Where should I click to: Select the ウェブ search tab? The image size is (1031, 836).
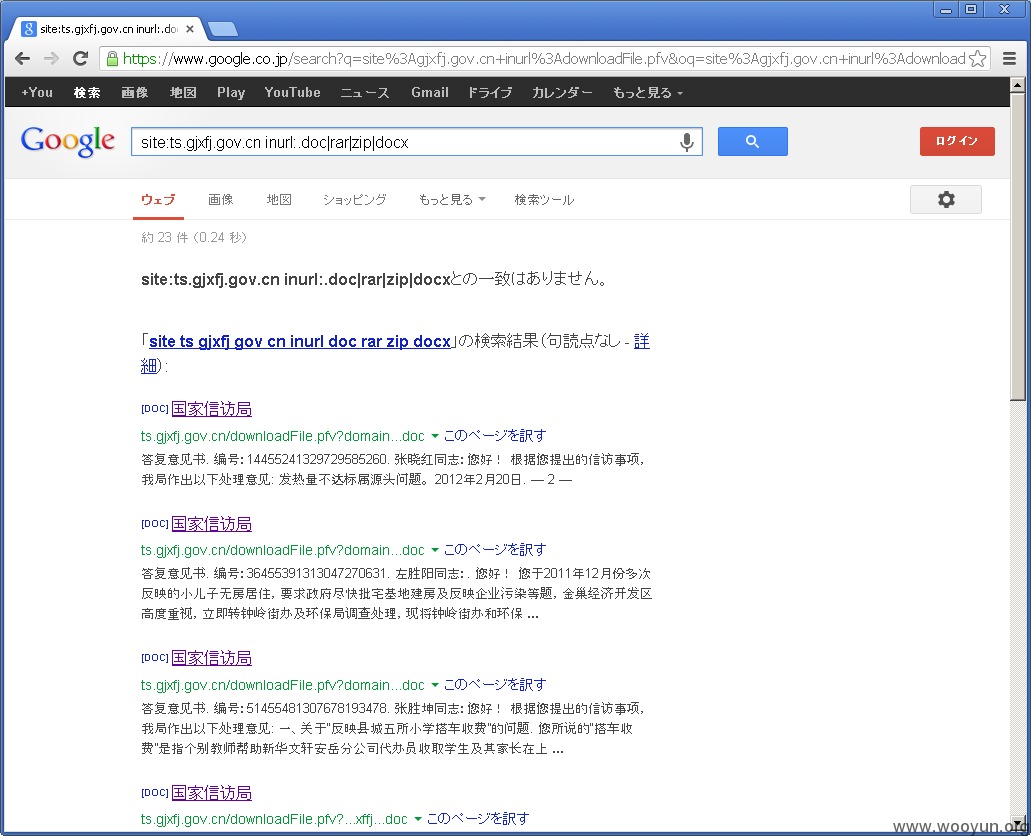coord(158,199)
